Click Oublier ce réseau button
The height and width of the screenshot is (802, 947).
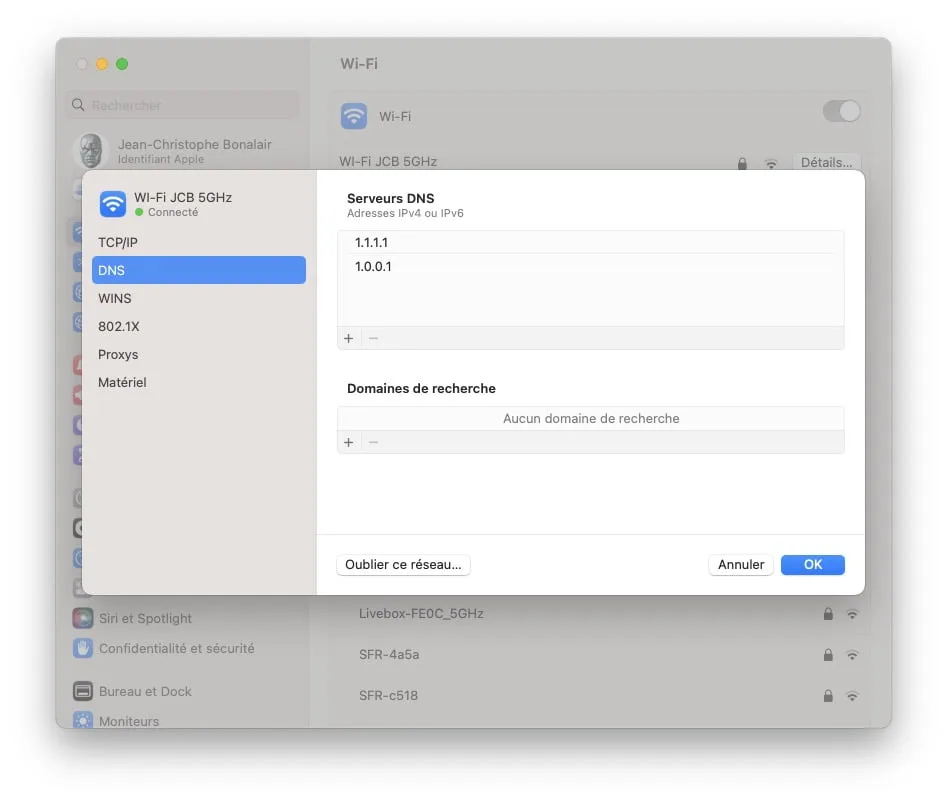point(403,565)
